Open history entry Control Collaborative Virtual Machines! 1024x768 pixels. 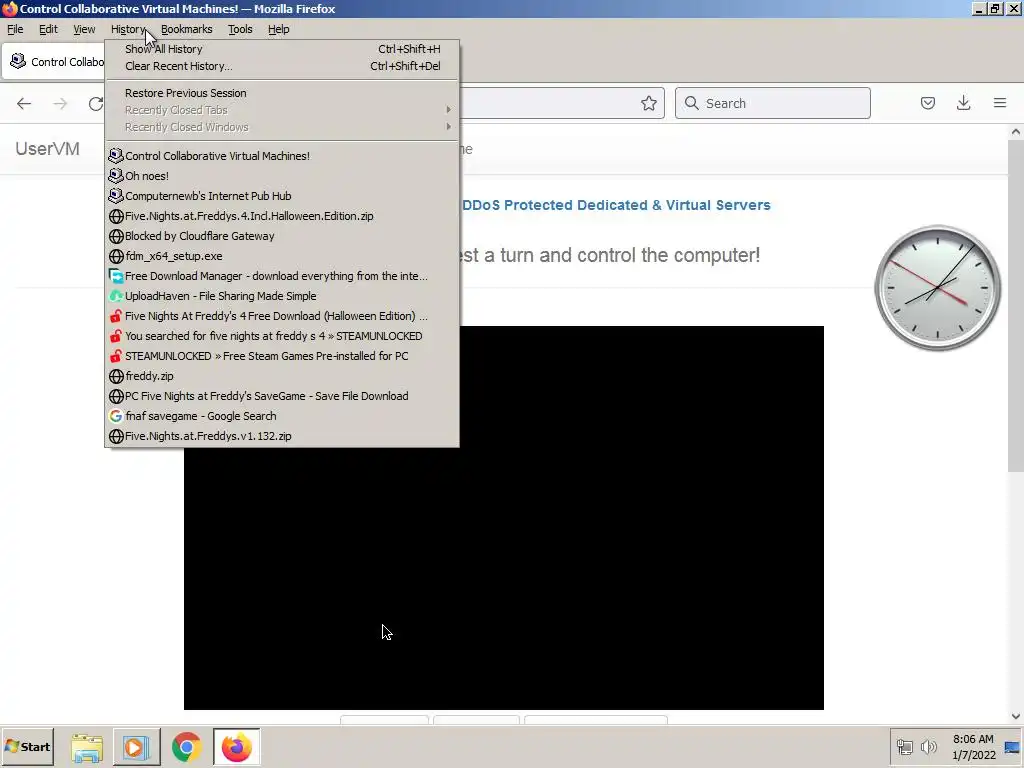click(x=282, y=156)
